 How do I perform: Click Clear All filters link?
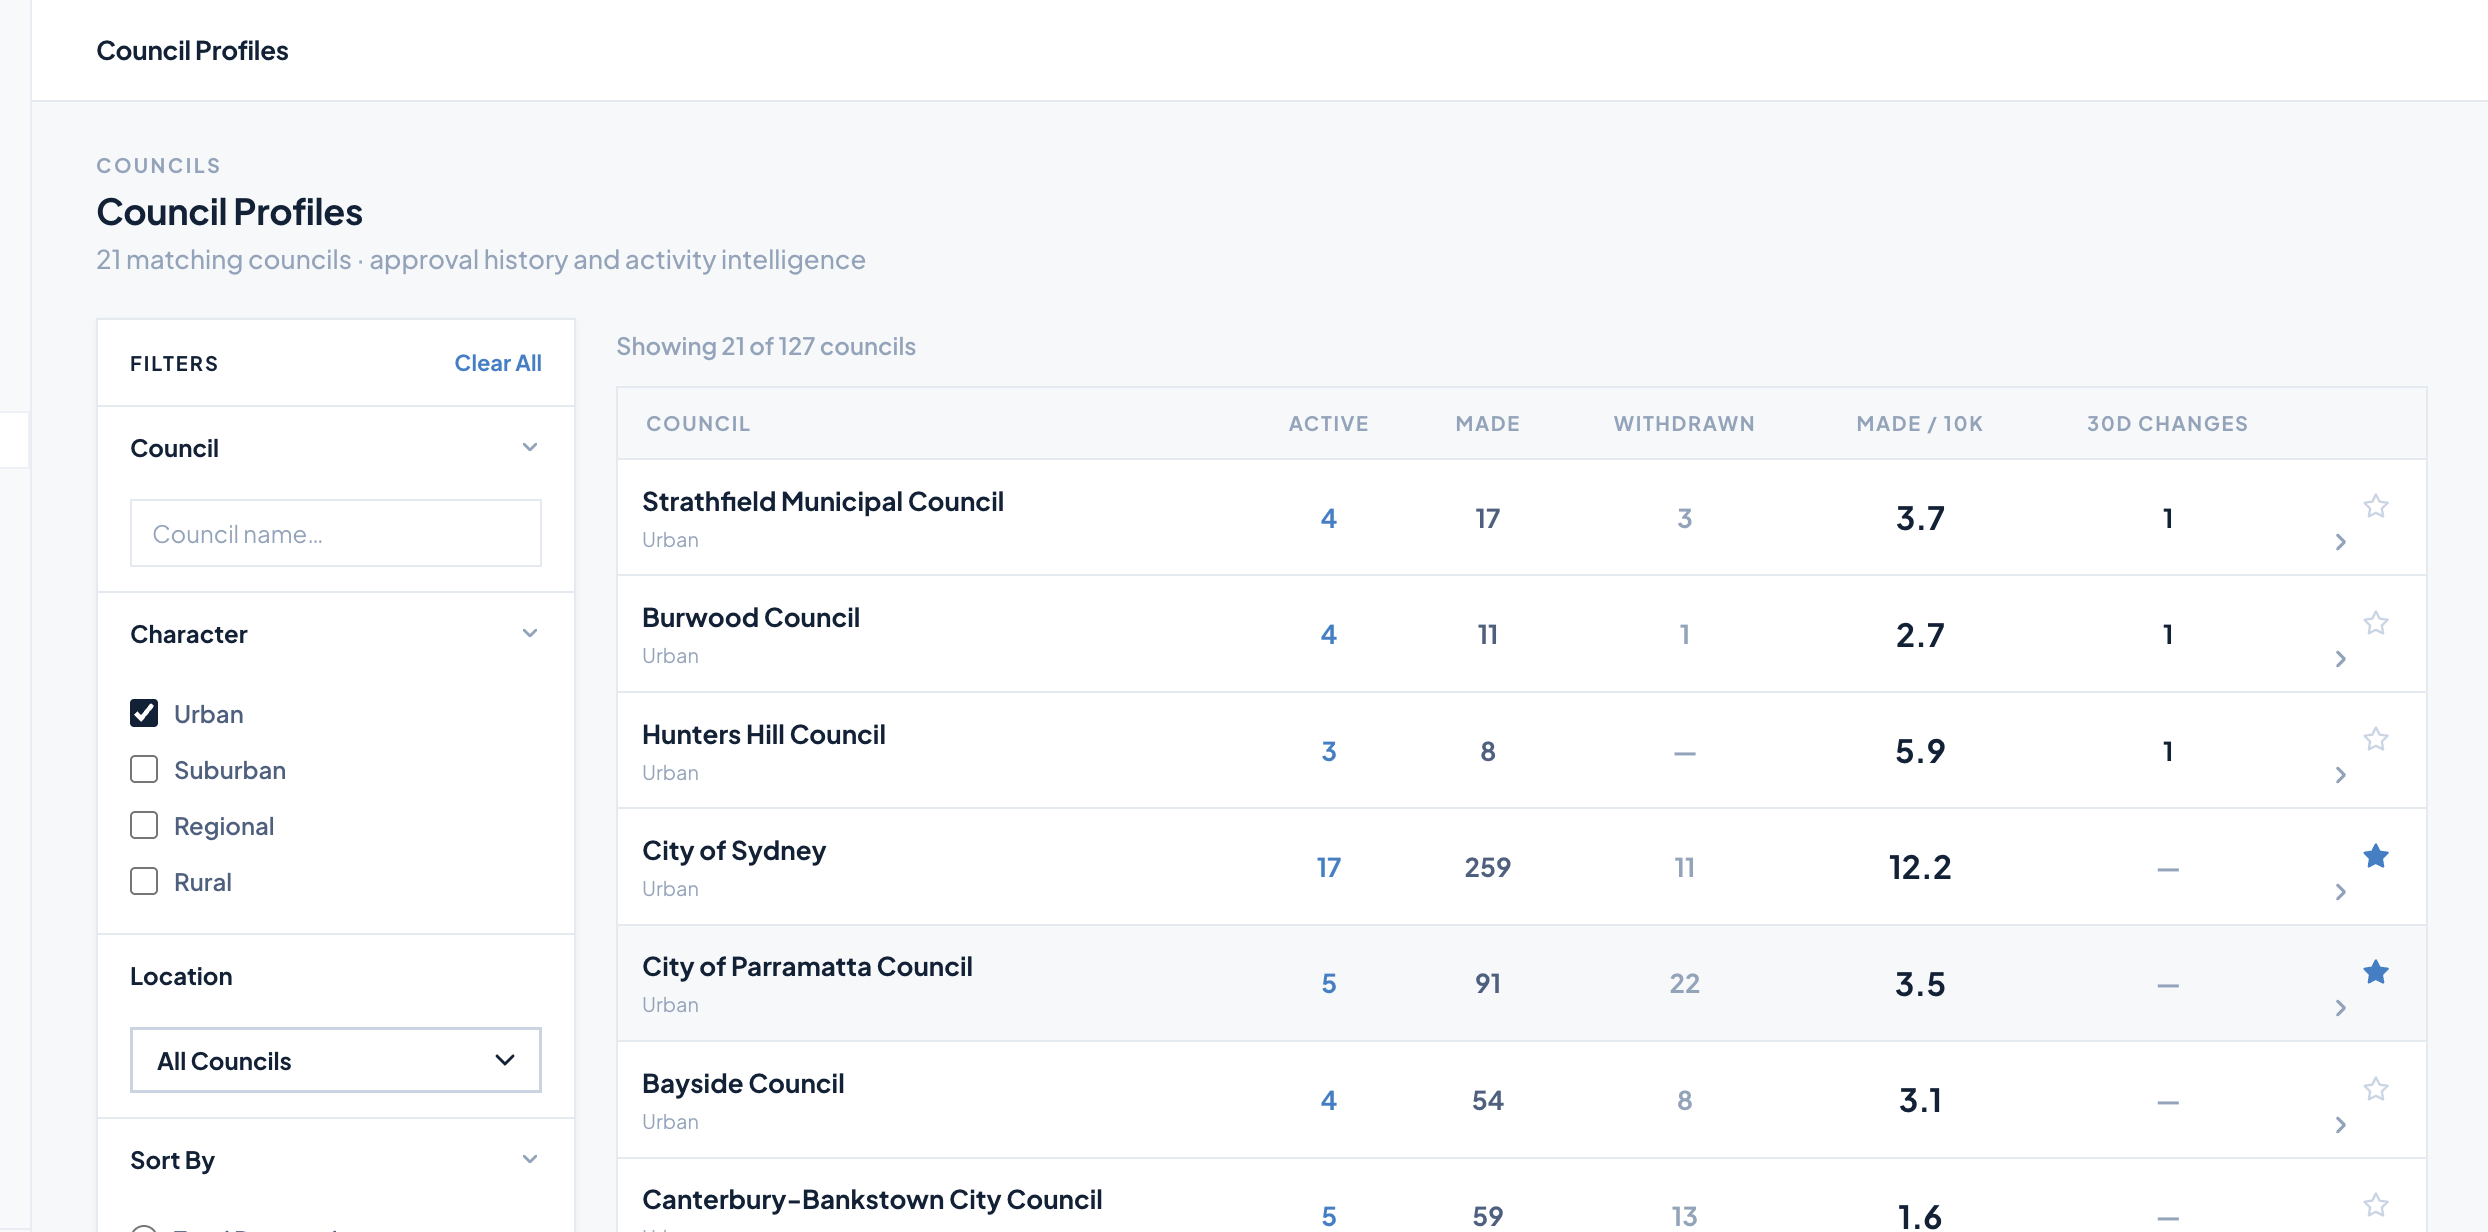point(498,363)
